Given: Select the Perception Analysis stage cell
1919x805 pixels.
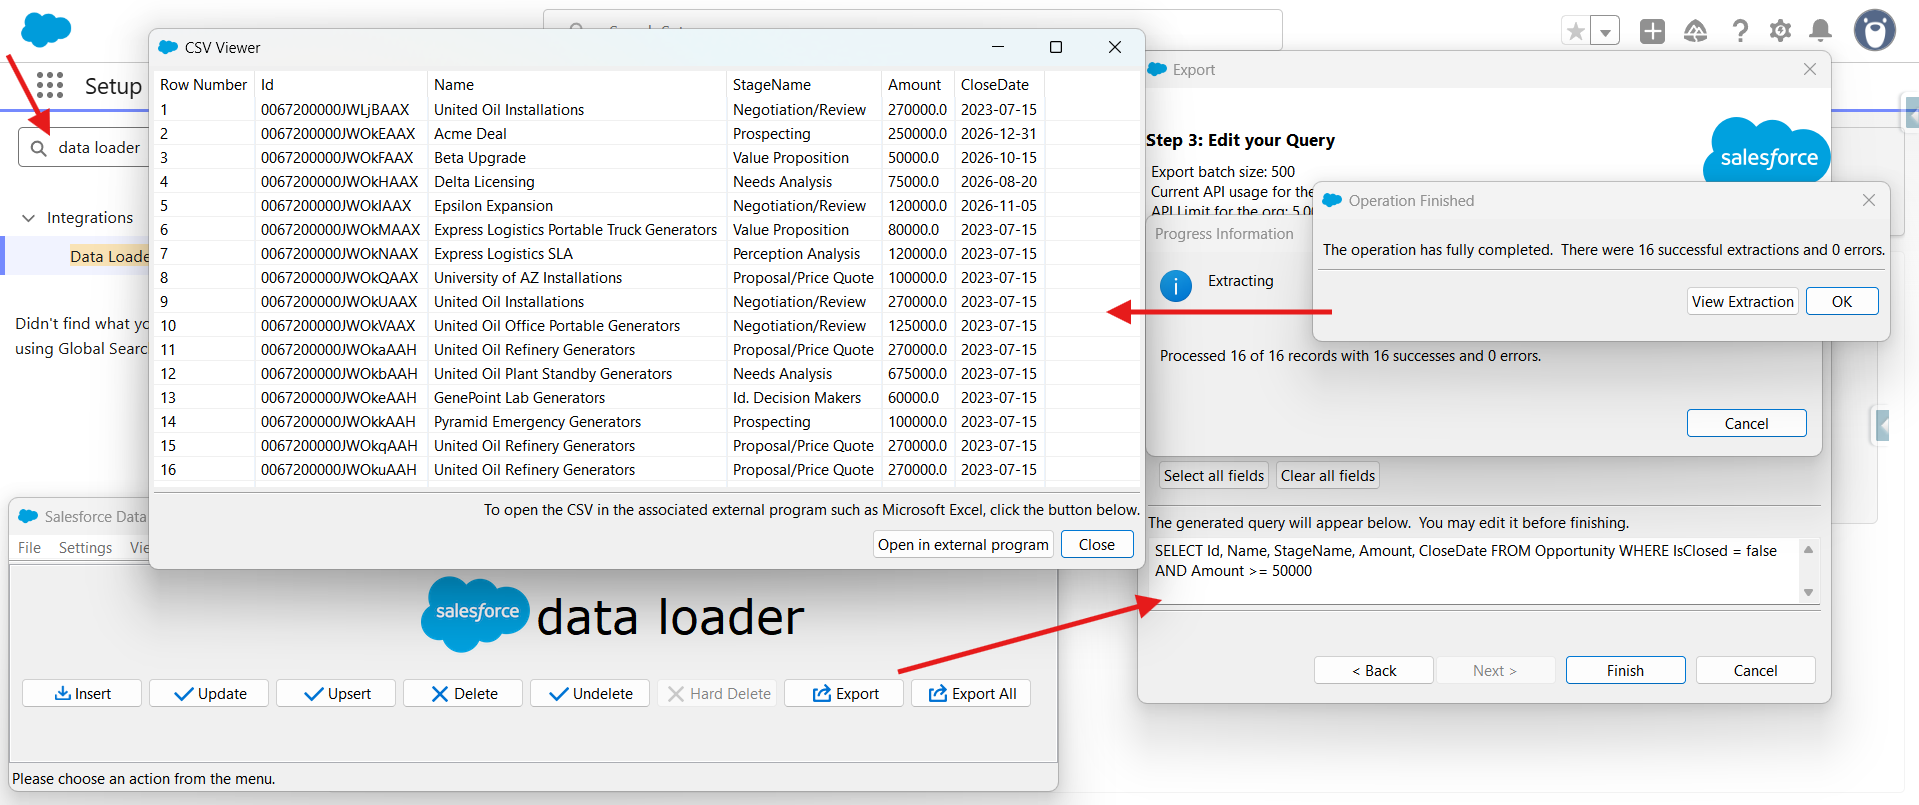Looking at the screenshot, I should pyautogui.click(x=804, y=254).
